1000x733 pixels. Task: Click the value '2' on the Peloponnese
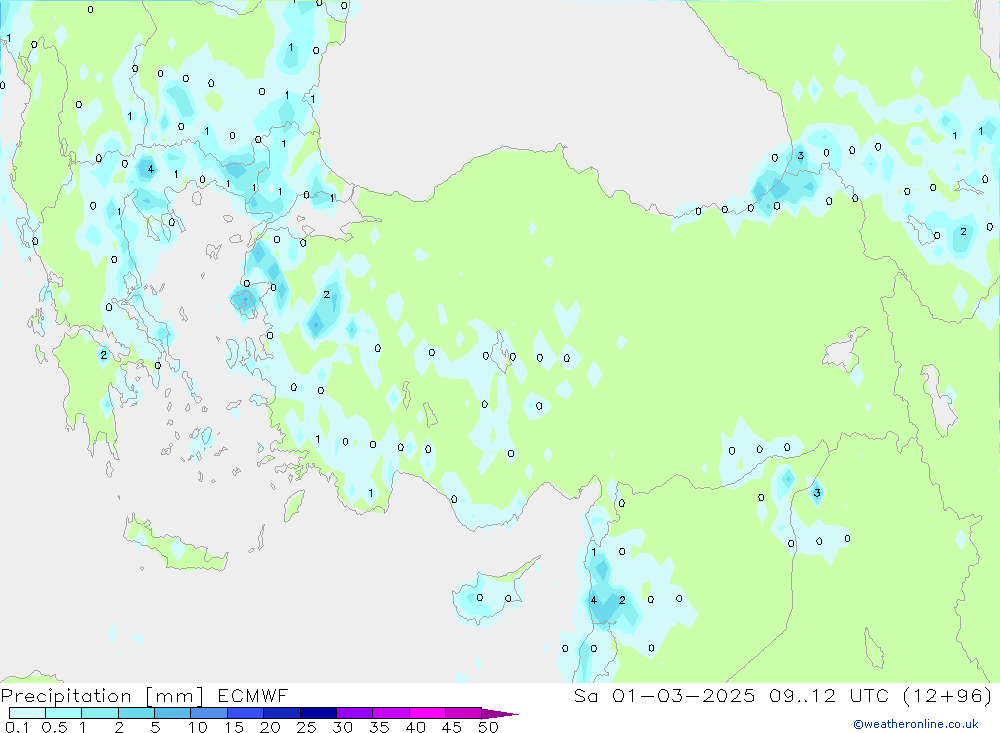tap(103, 355)
